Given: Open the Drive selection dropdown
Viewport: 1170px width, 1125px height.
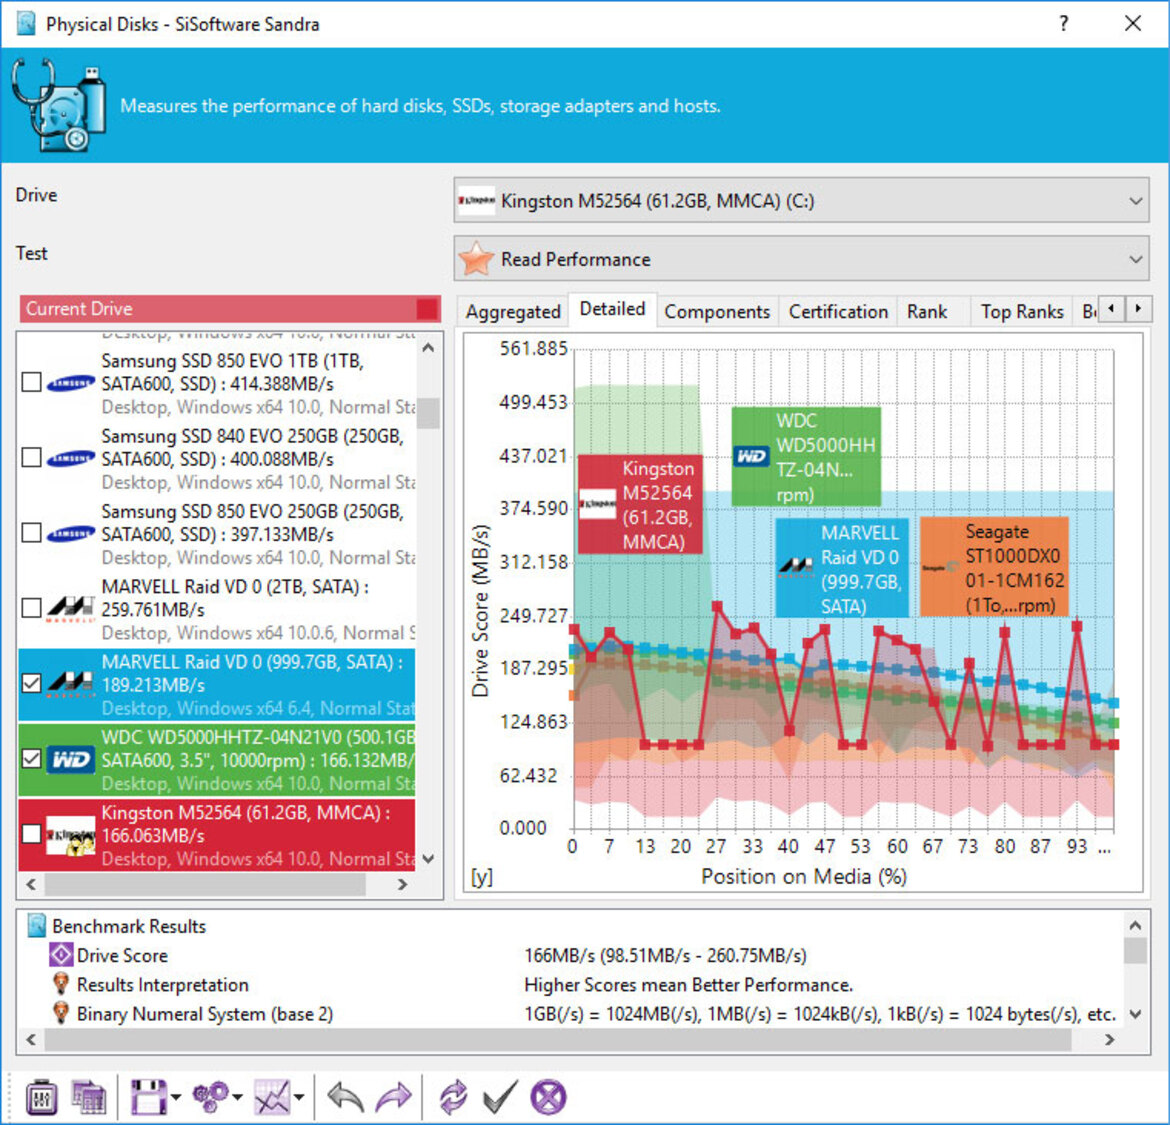Looking at the screenshot, I should [x=801, y=200].
